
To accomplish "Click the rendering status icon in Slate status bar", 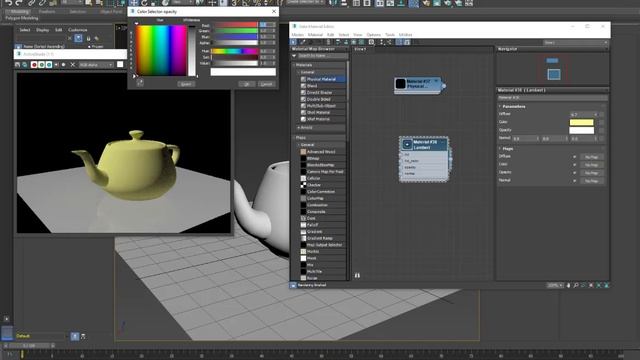I will [x=293, y=285].
